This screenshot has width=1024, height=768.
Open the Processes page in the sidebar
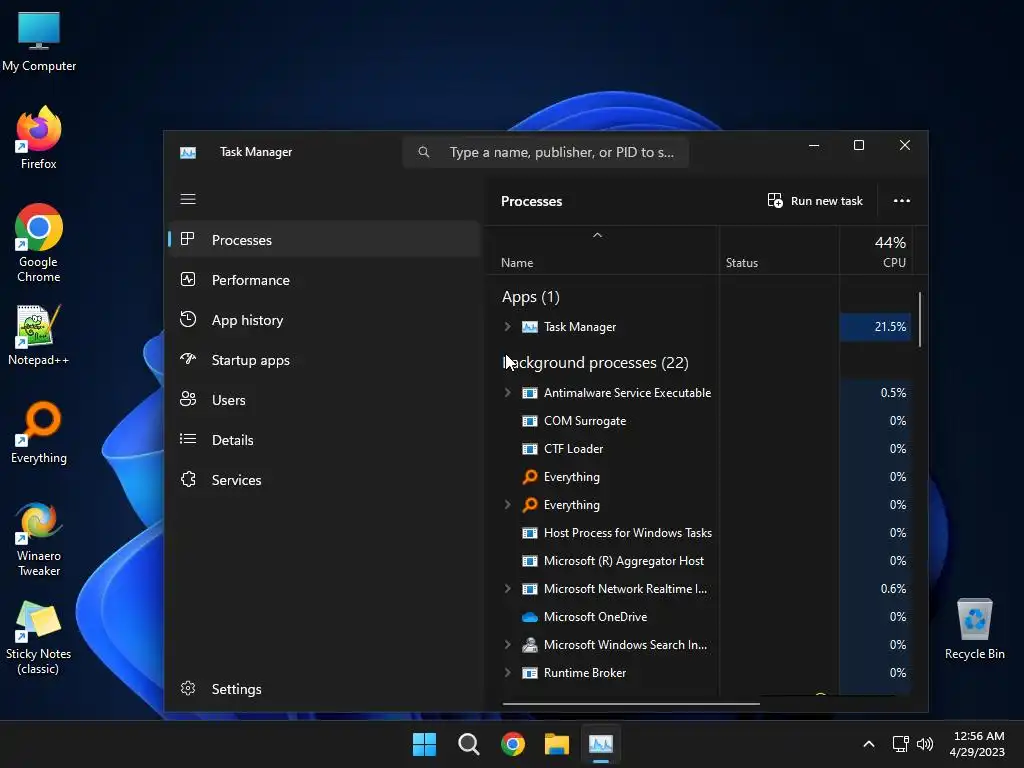(x=325, y=240)
